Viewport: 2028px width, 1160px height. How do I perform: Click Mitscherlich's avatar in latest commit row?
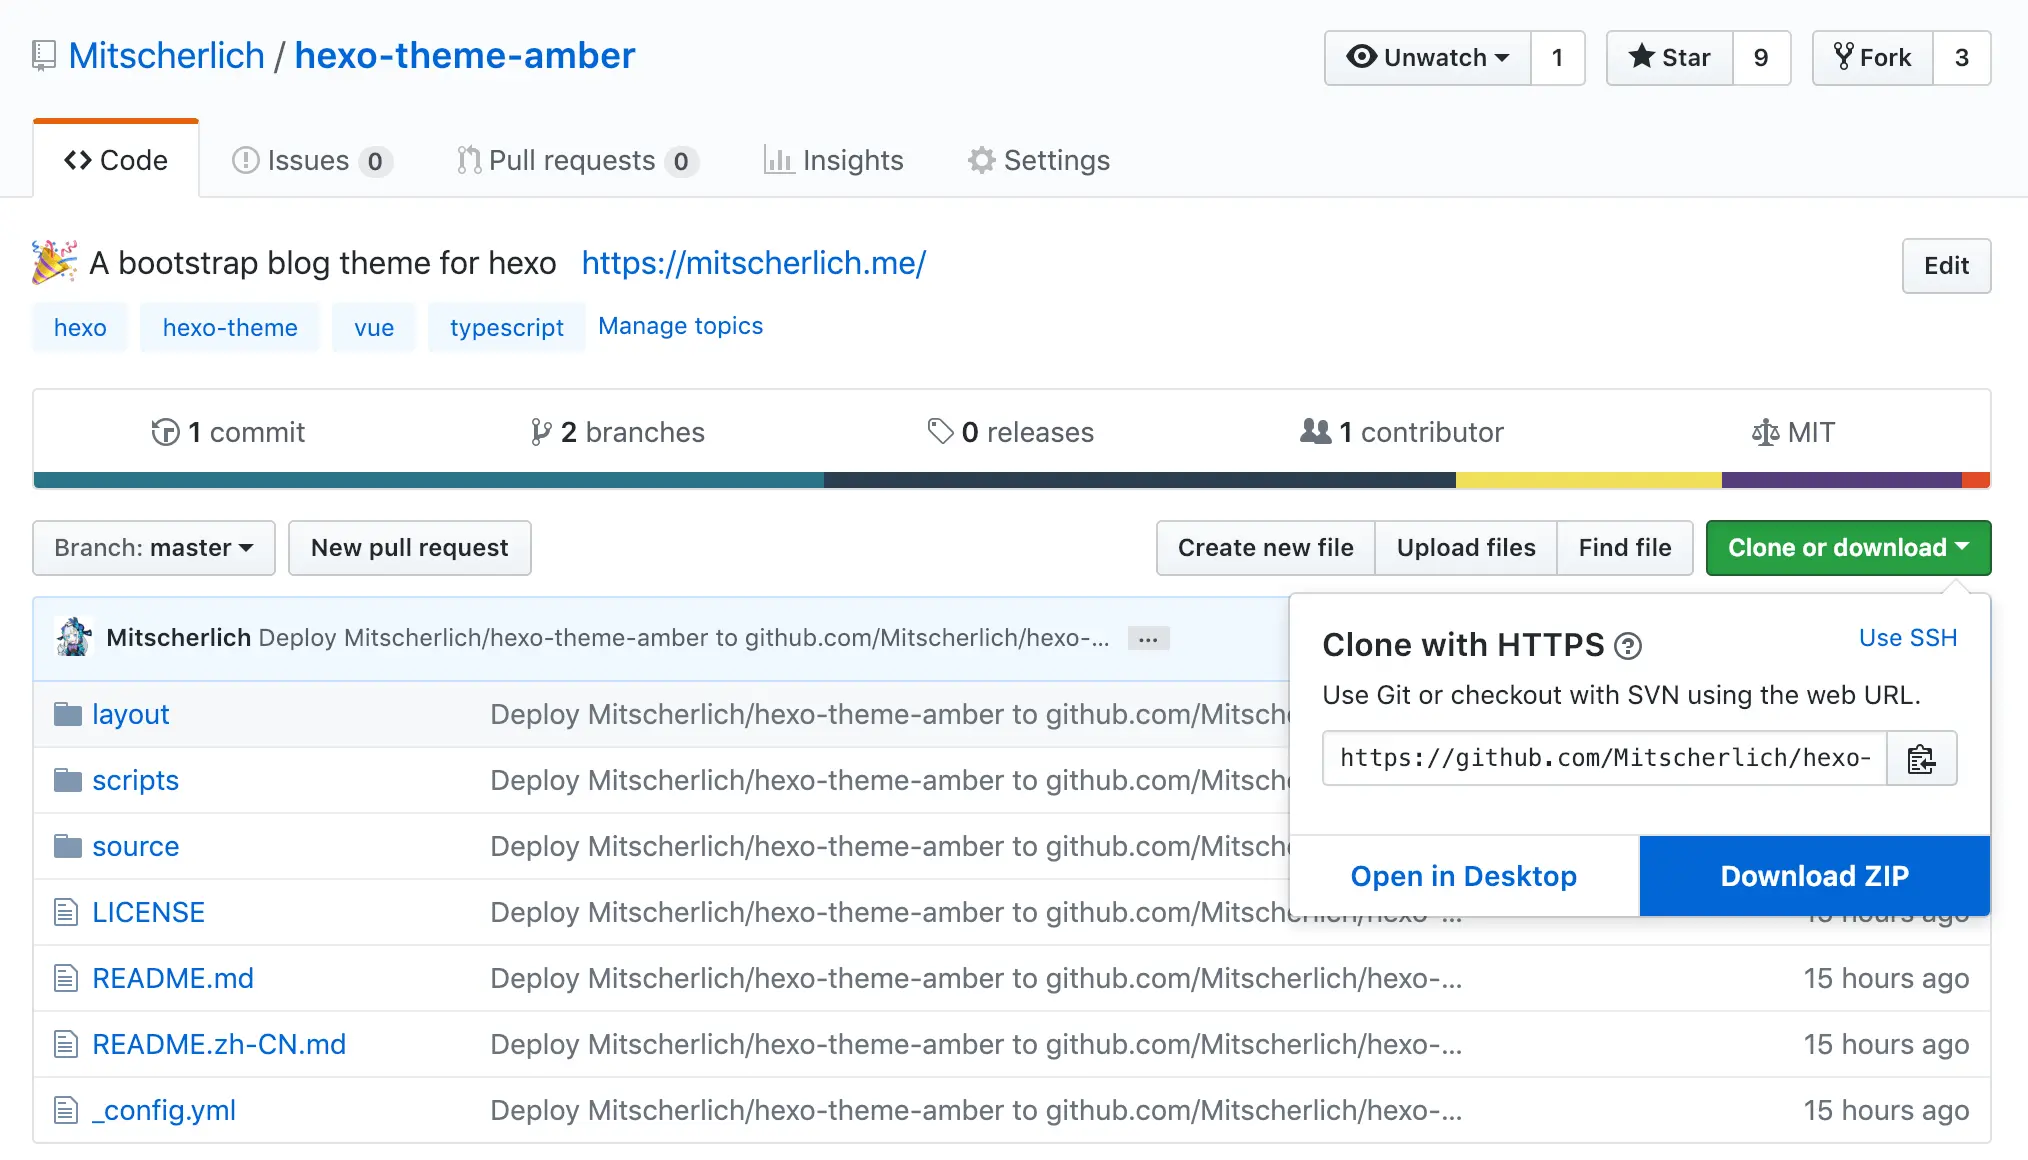click(74, 637)
